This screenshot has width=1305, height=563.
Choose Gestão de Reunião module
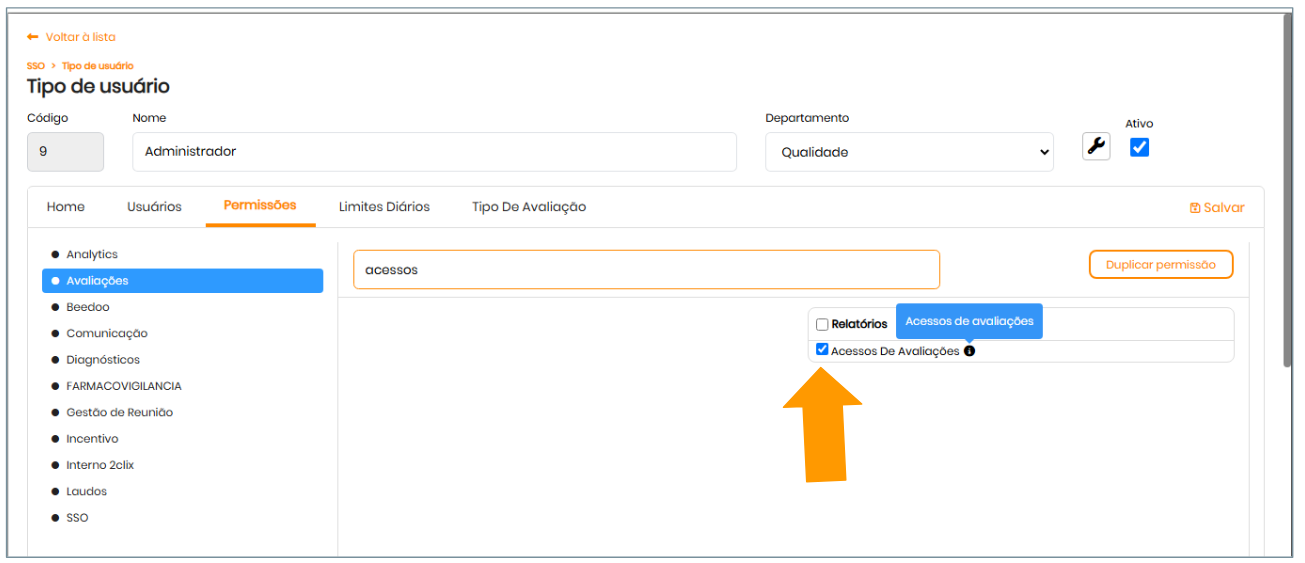coord(119,412)
